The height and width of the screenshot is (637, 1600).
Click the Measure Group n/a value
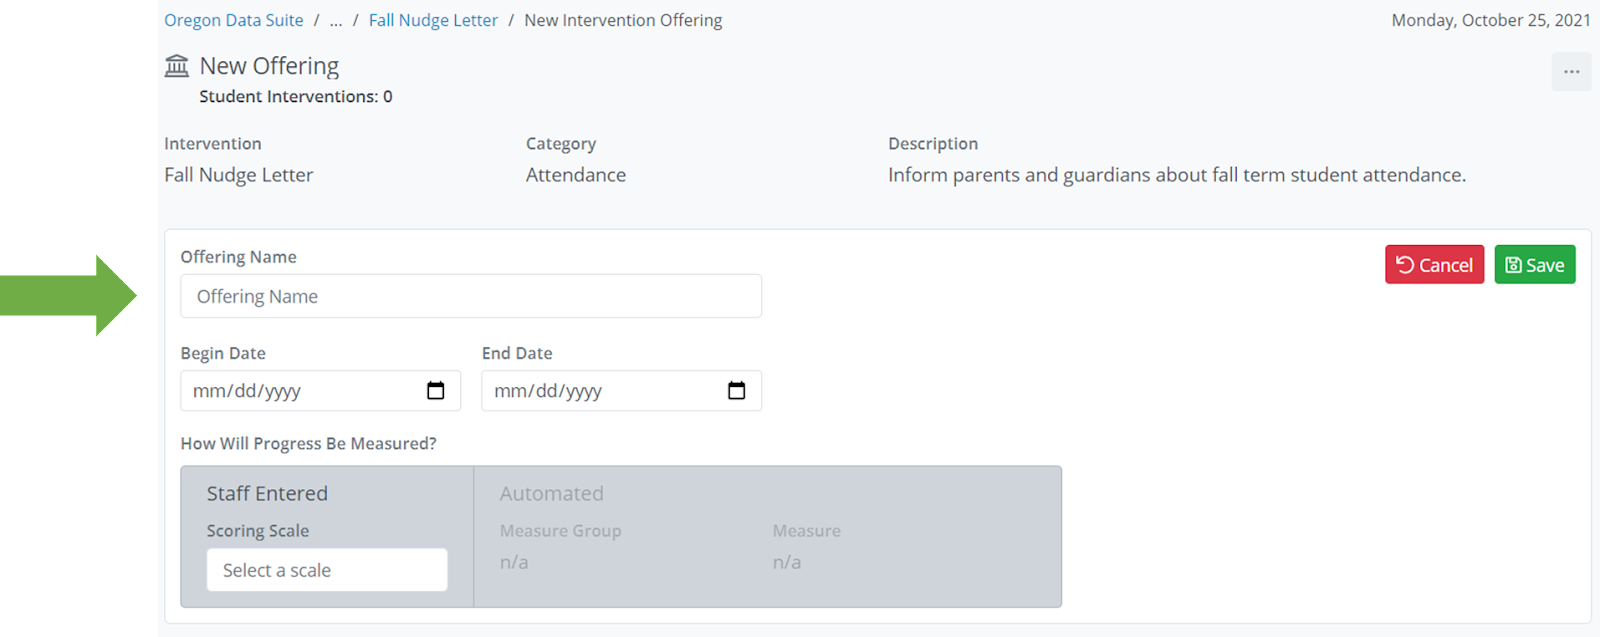[x=514, y=562]
